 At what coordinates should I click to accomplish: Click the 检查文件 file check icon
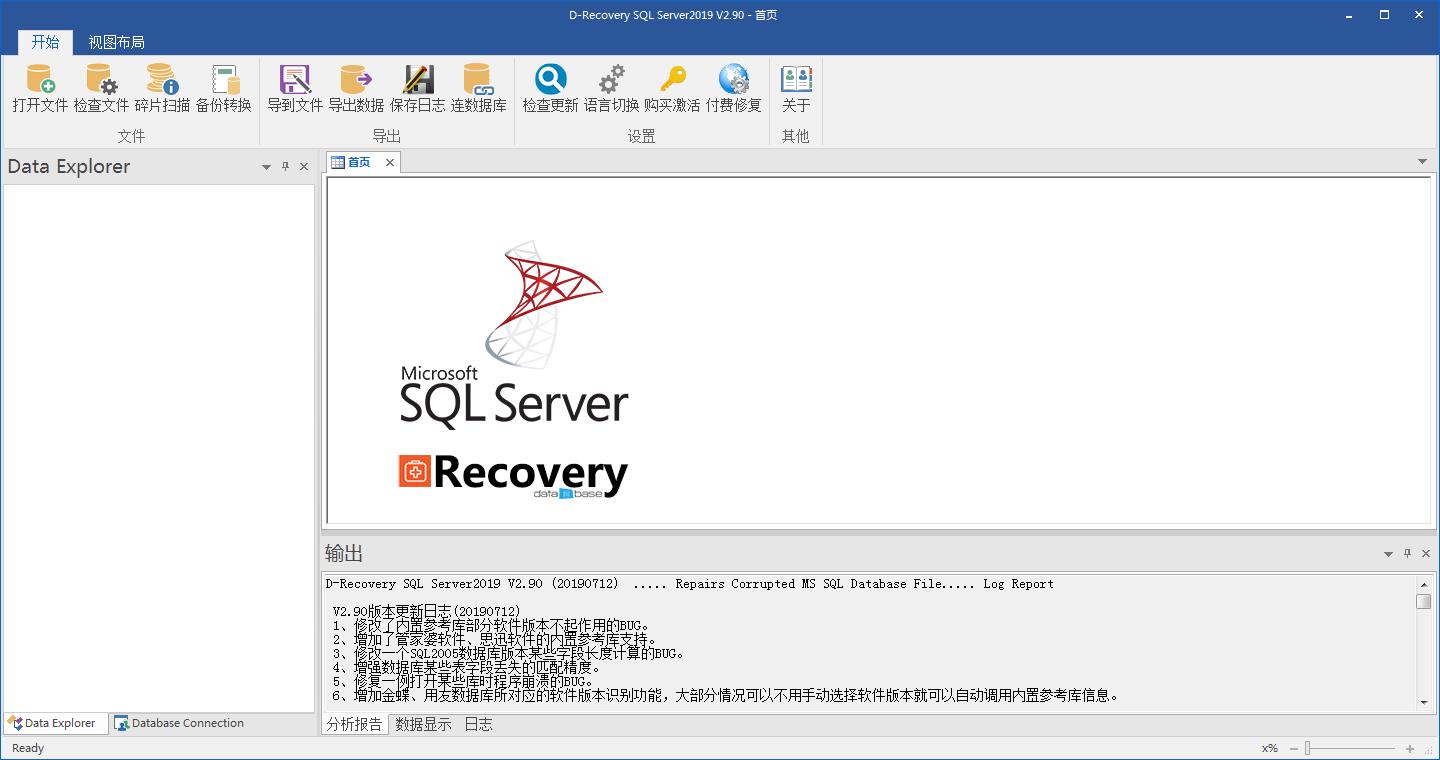click(100, 88)
